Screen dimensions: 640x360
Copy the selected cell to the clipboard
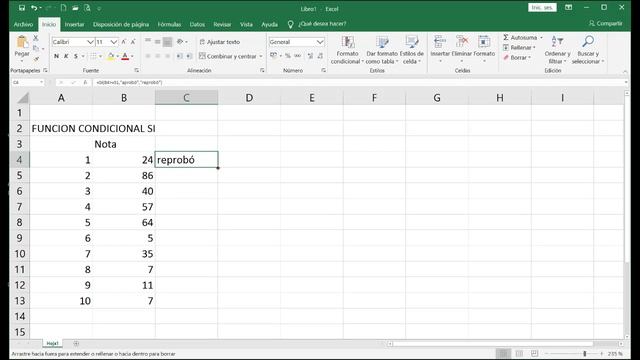click(x=36, y=48)
